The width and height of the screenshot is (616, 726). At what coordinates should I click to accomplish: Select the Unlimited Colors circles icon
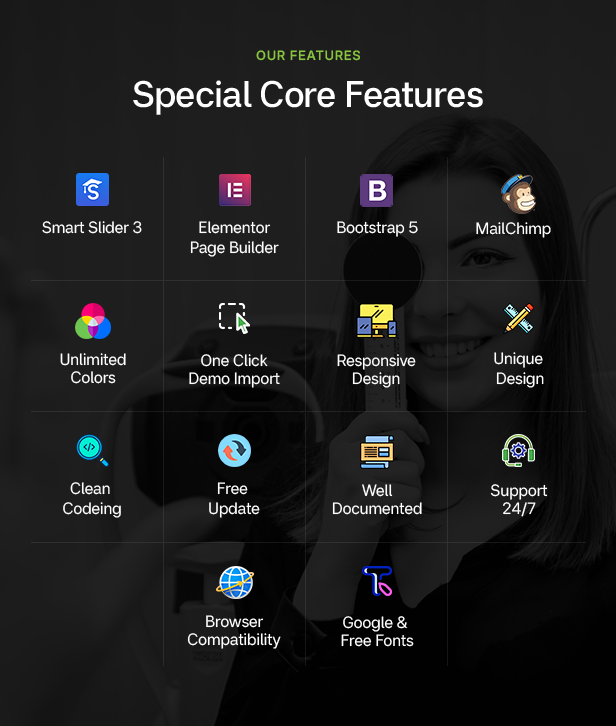tap(93, 321)
